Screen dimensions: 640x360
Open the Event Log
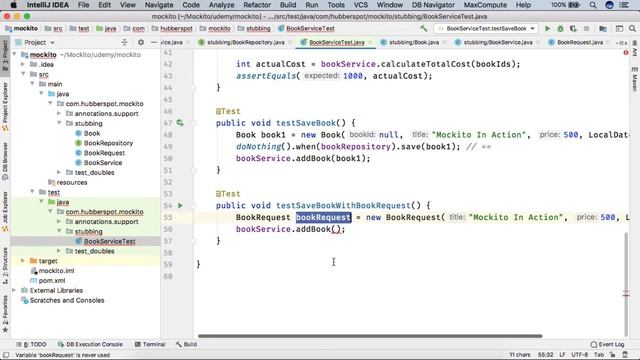(x=607, y=344)
